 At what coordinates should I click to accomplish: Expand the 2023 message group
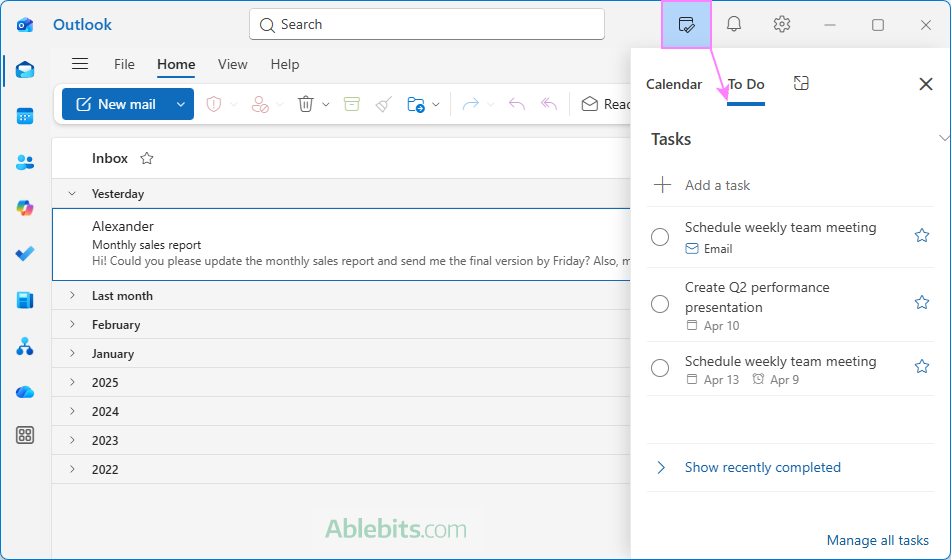click(72, 440)
